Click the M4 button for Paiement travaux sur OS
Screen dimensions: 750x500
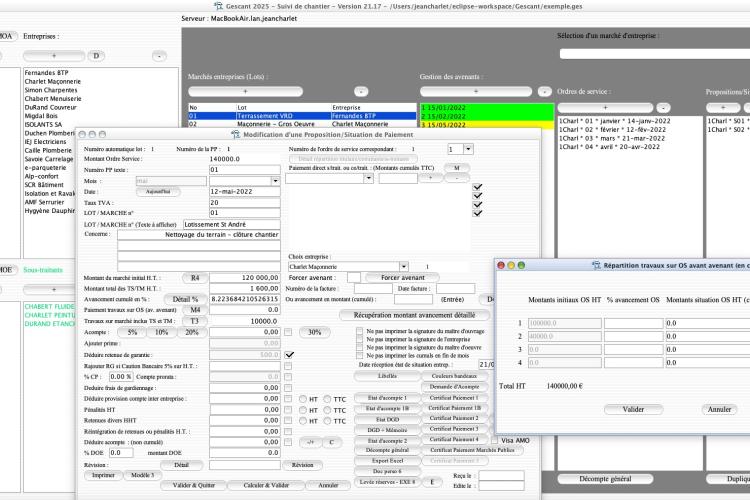195,310
